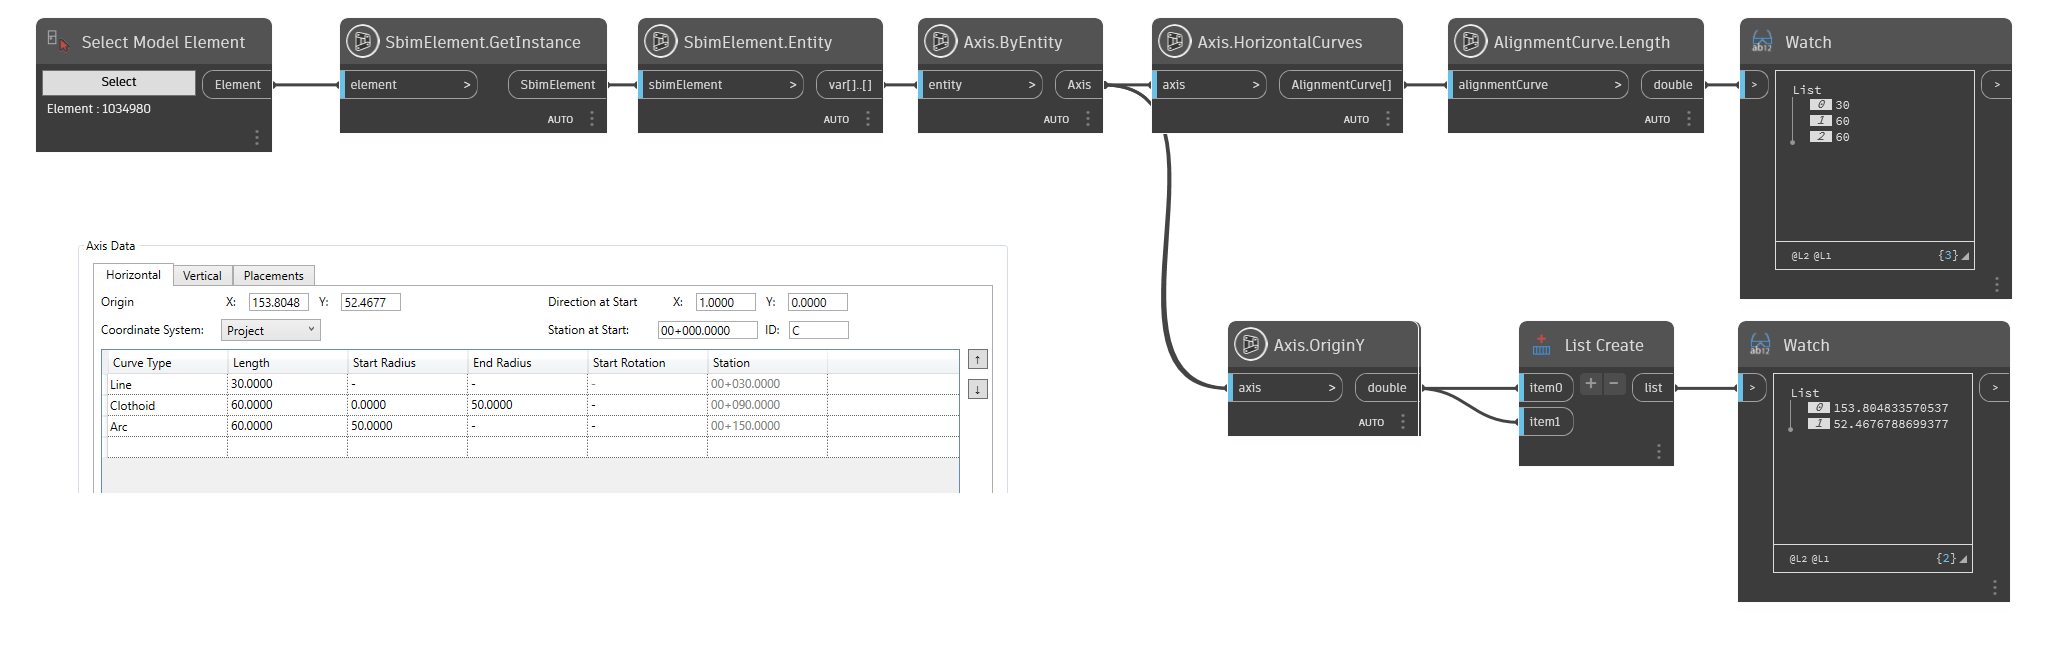Click the list output port on List Create
The height and width of the screenshot is (650, 2046).
click(x=1653, y=388)
